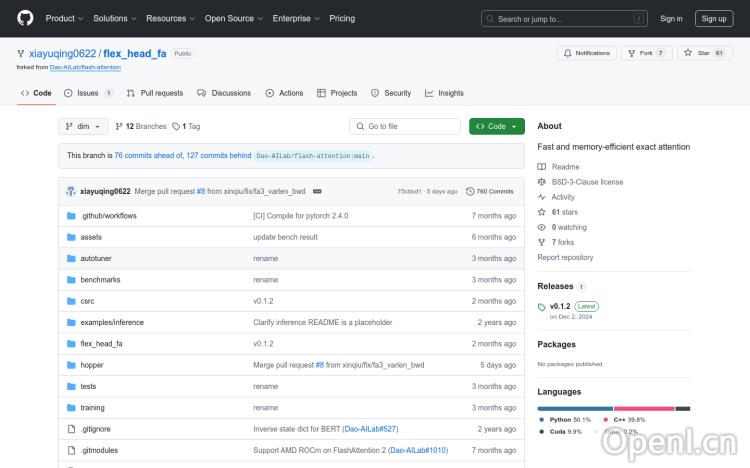Go to the Actions tab
Viewport: 750px width, 468px height.
click(x=284, y=93)
